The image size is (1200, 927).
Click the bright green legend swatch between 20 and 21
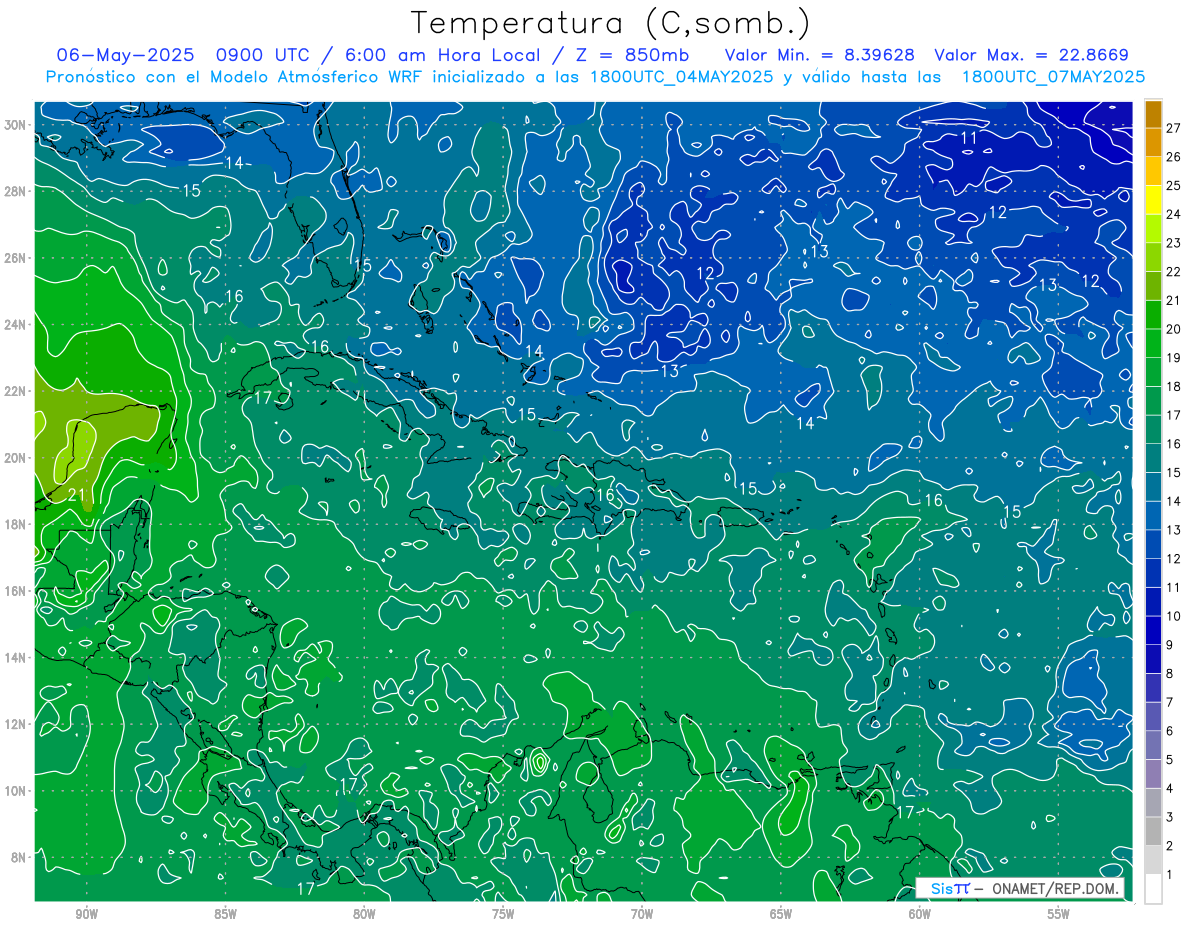1153,315
